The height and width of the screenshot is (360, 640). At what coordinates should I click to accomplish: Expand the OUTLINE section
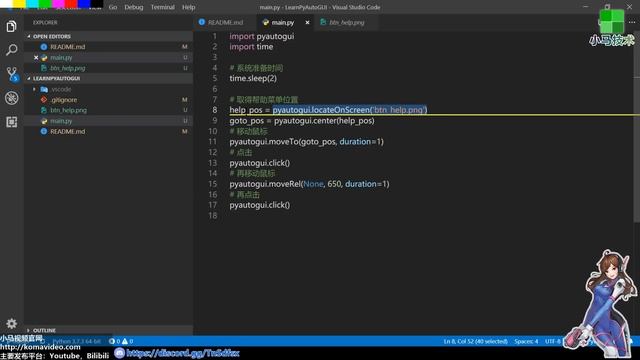29,330
